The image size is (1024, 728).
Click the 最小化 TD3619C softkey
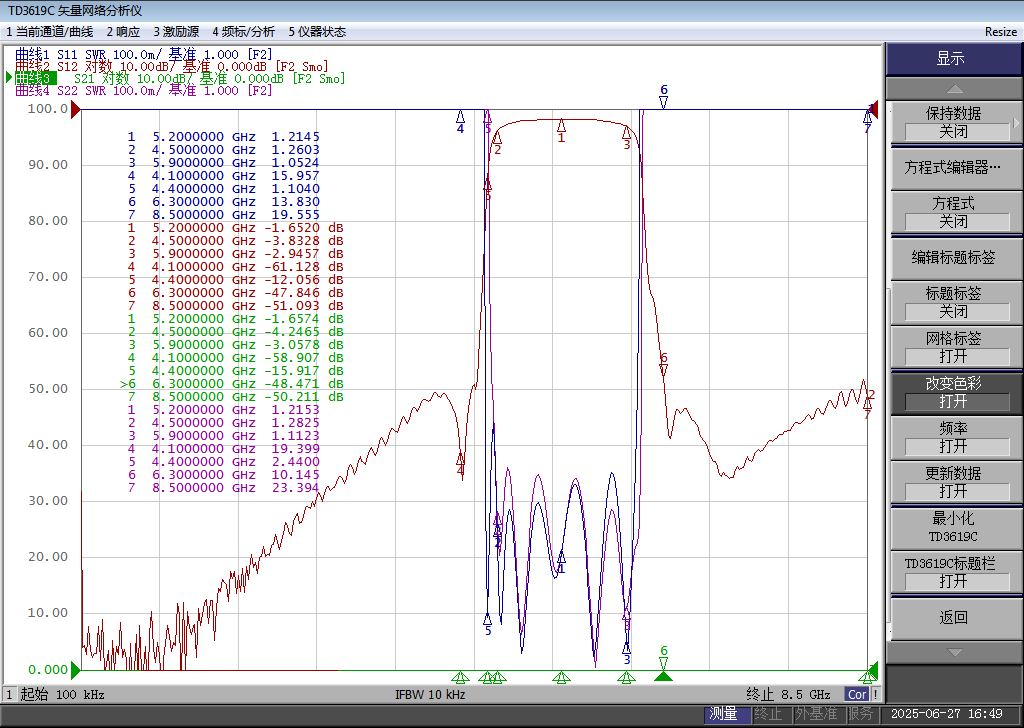953,528
